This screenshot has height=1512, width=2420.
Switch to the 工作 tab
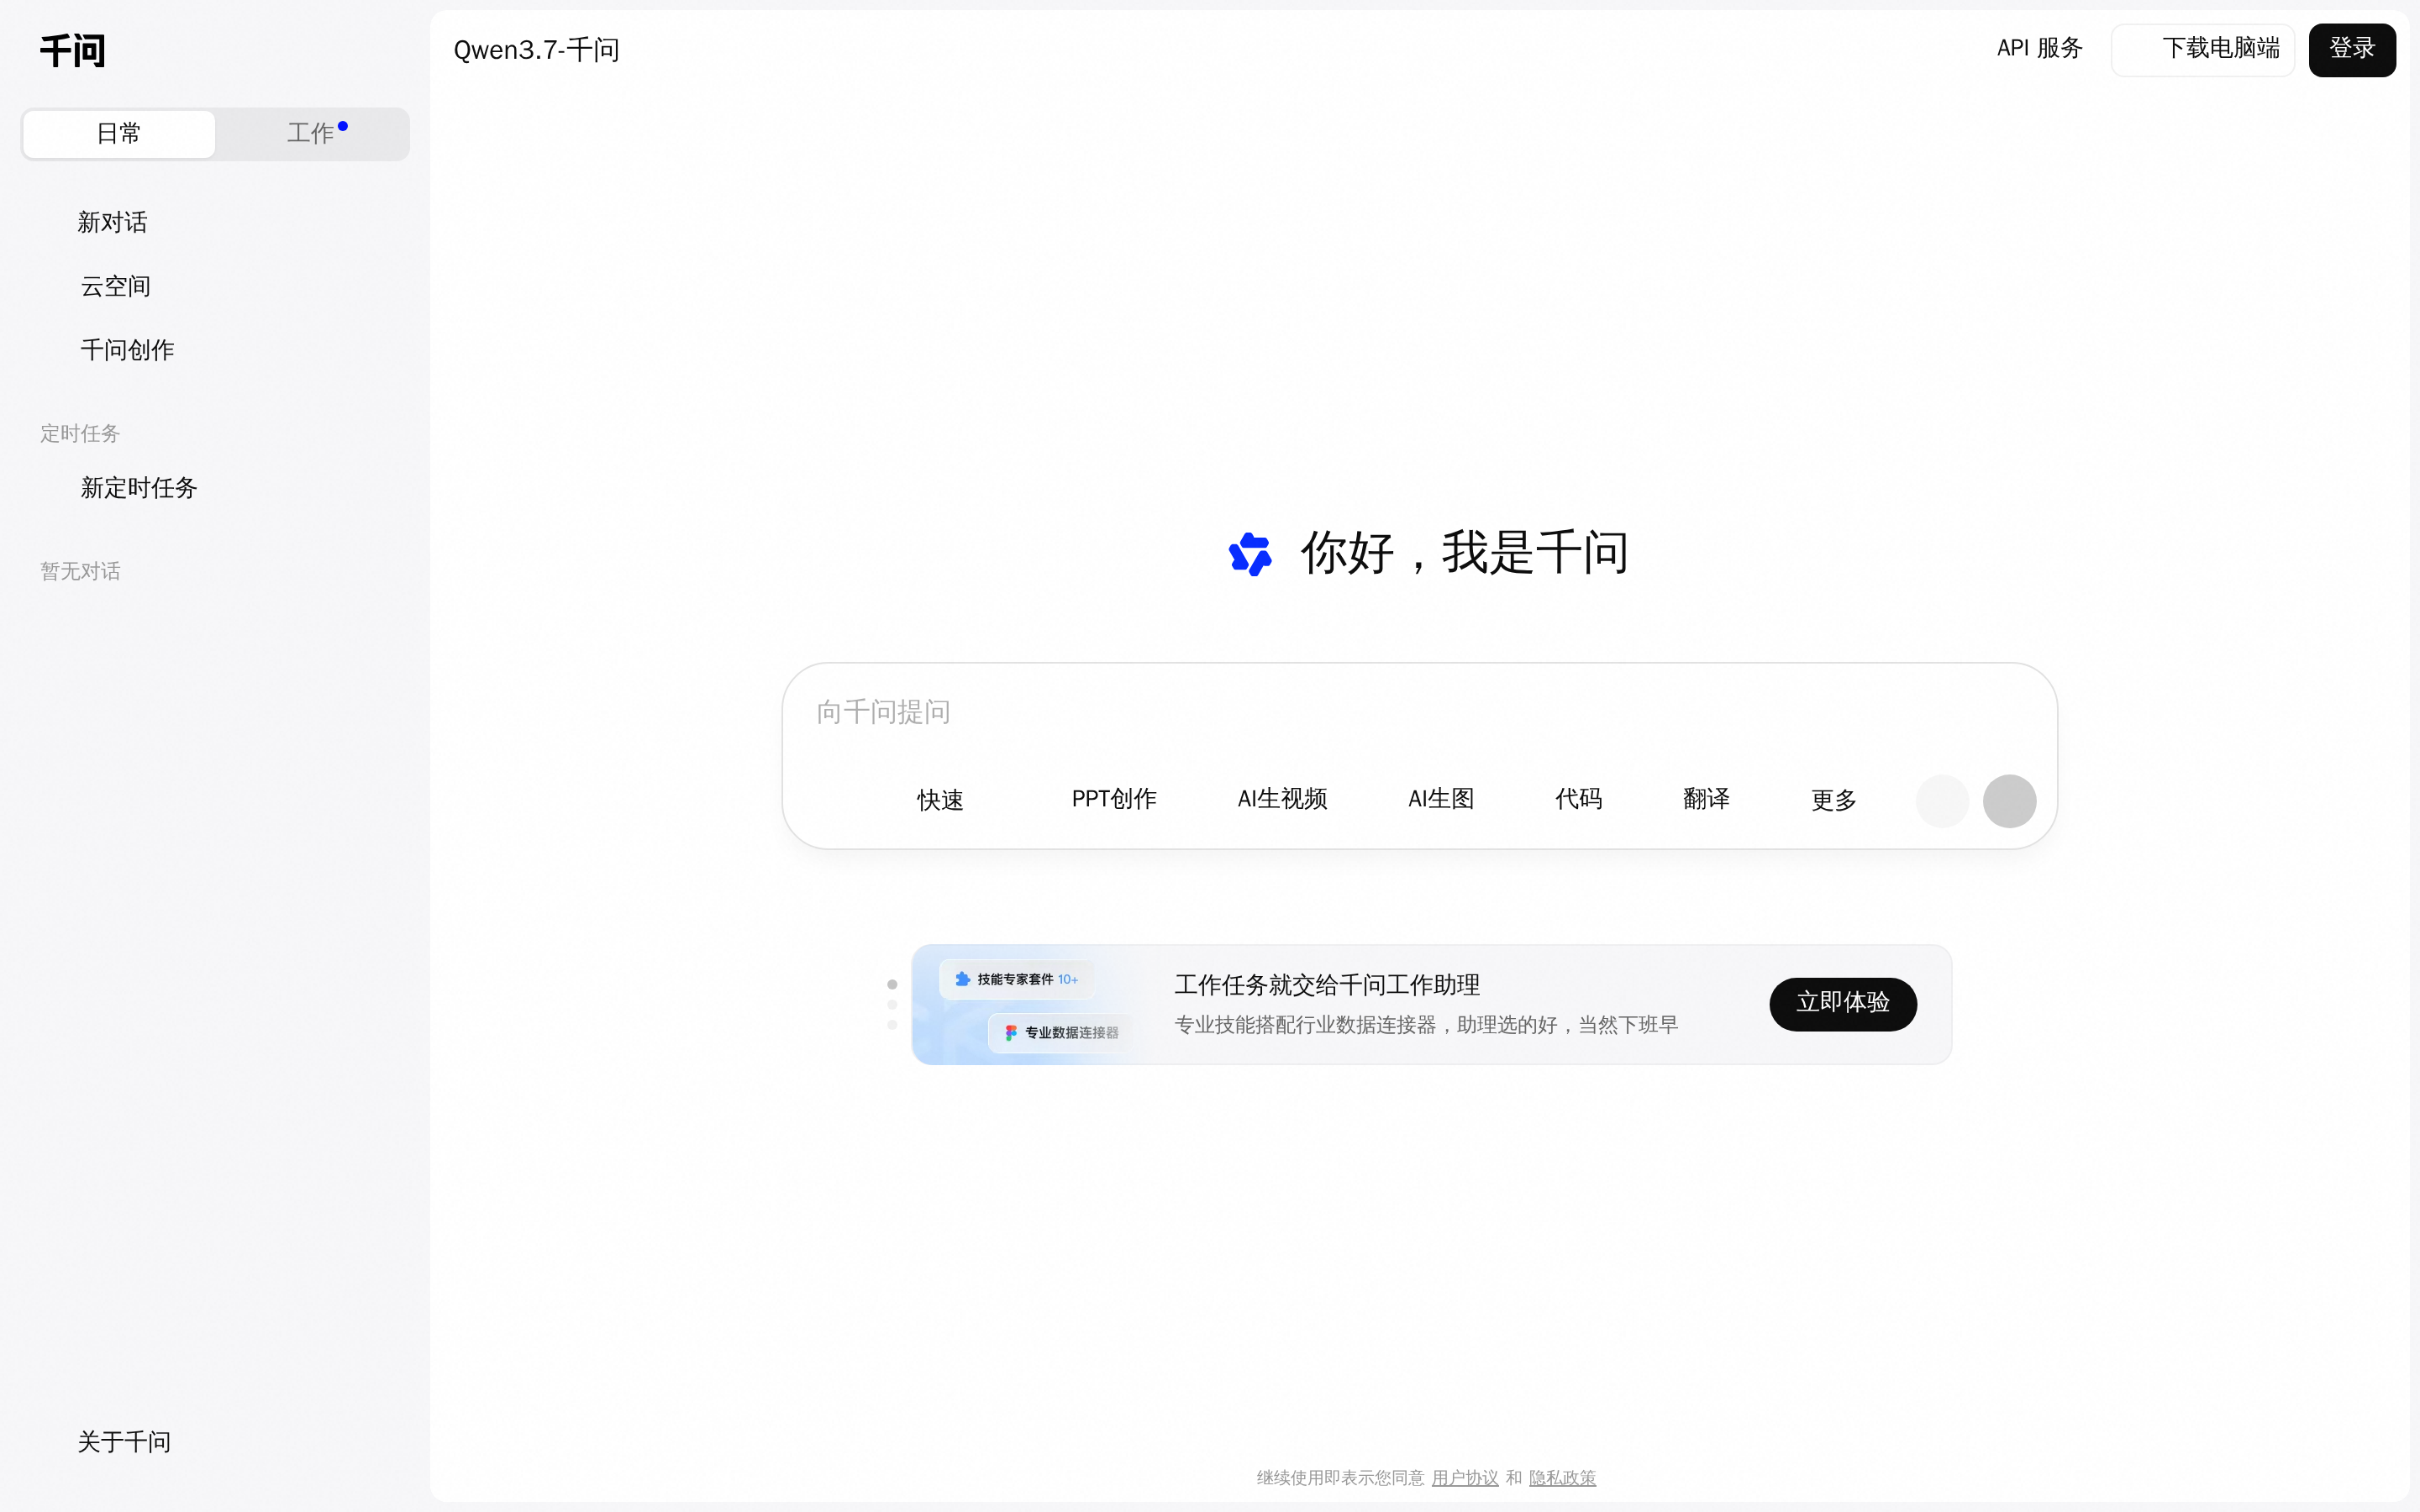[312, 134]
